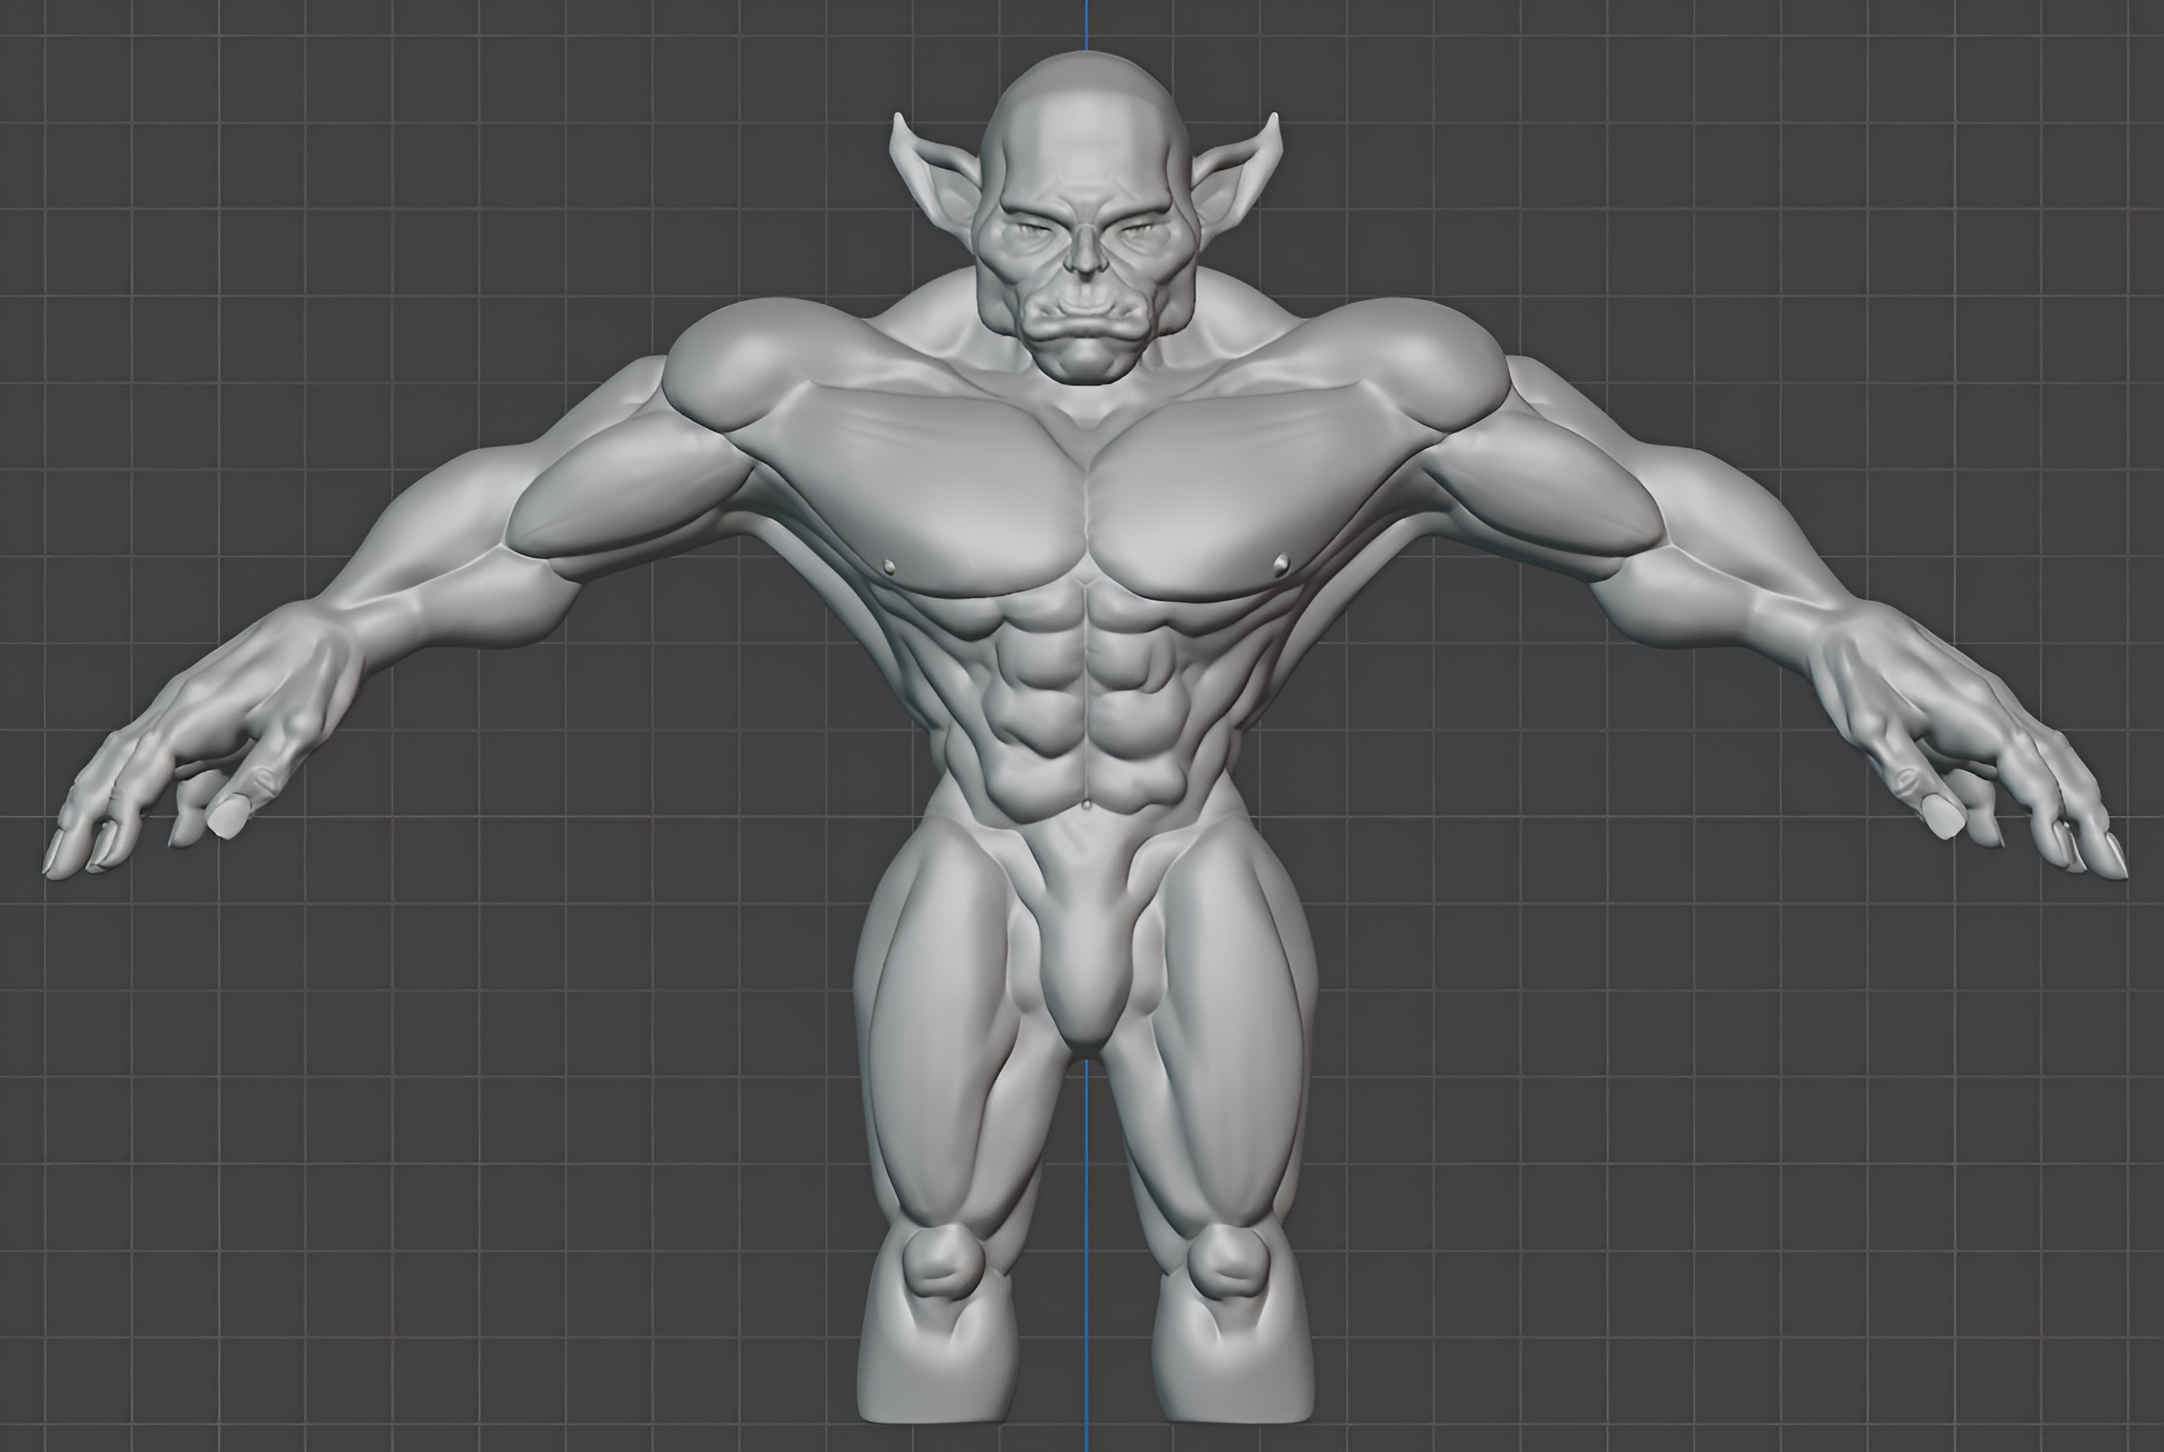Click the navel on the abdomen
This screenshot has width=2164, height=1452.
pyautogui.click(x=1086, y=804)
